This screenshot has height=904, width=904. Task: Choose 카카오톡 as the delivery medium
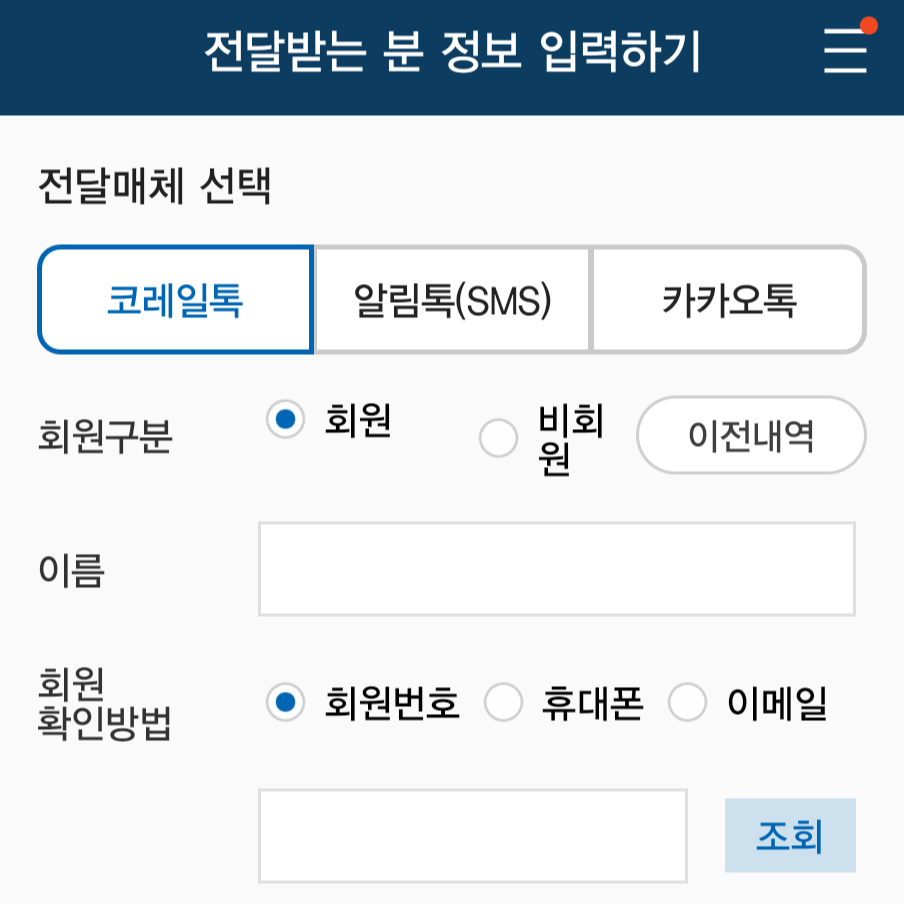point(728,297)
